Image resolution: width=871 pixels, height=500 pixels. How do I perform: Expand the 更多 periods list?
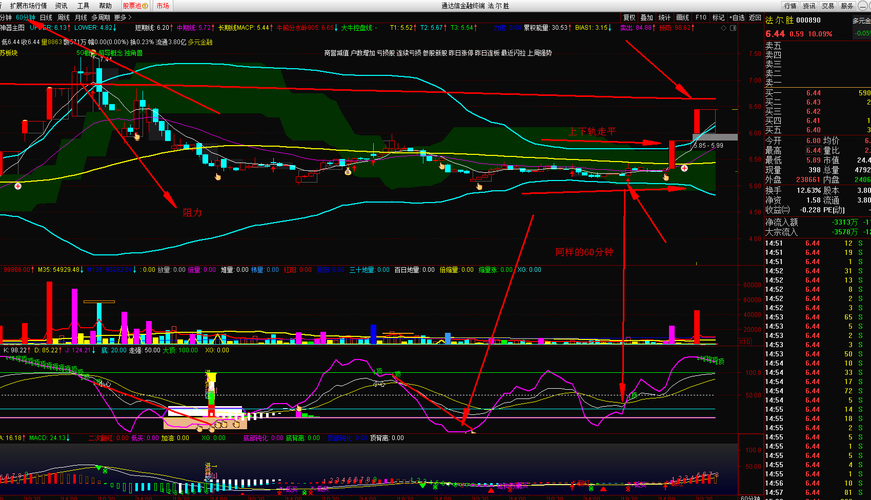[122, 18]
